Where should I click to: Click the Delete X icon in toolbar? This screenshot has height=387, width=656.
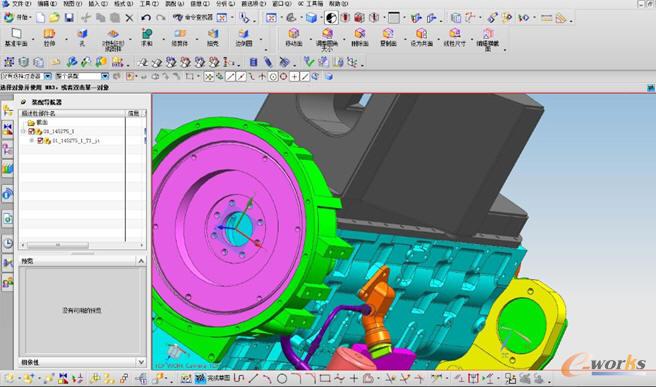pos(129,18)
